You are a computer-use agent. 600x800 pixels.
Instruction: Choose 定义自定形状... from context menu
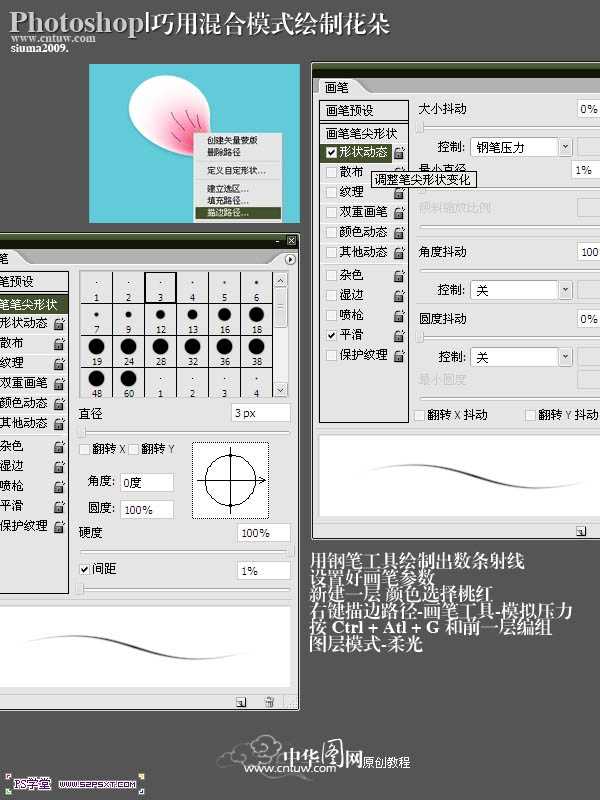238,170
